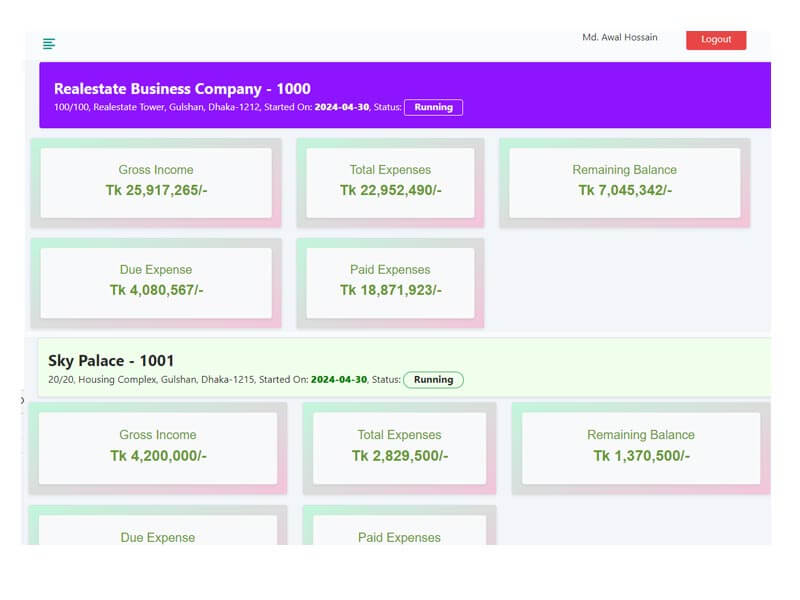Viewport: 800px width, 600px height.
Task: Click the hamburger menu icon
Action: [49, 43]
